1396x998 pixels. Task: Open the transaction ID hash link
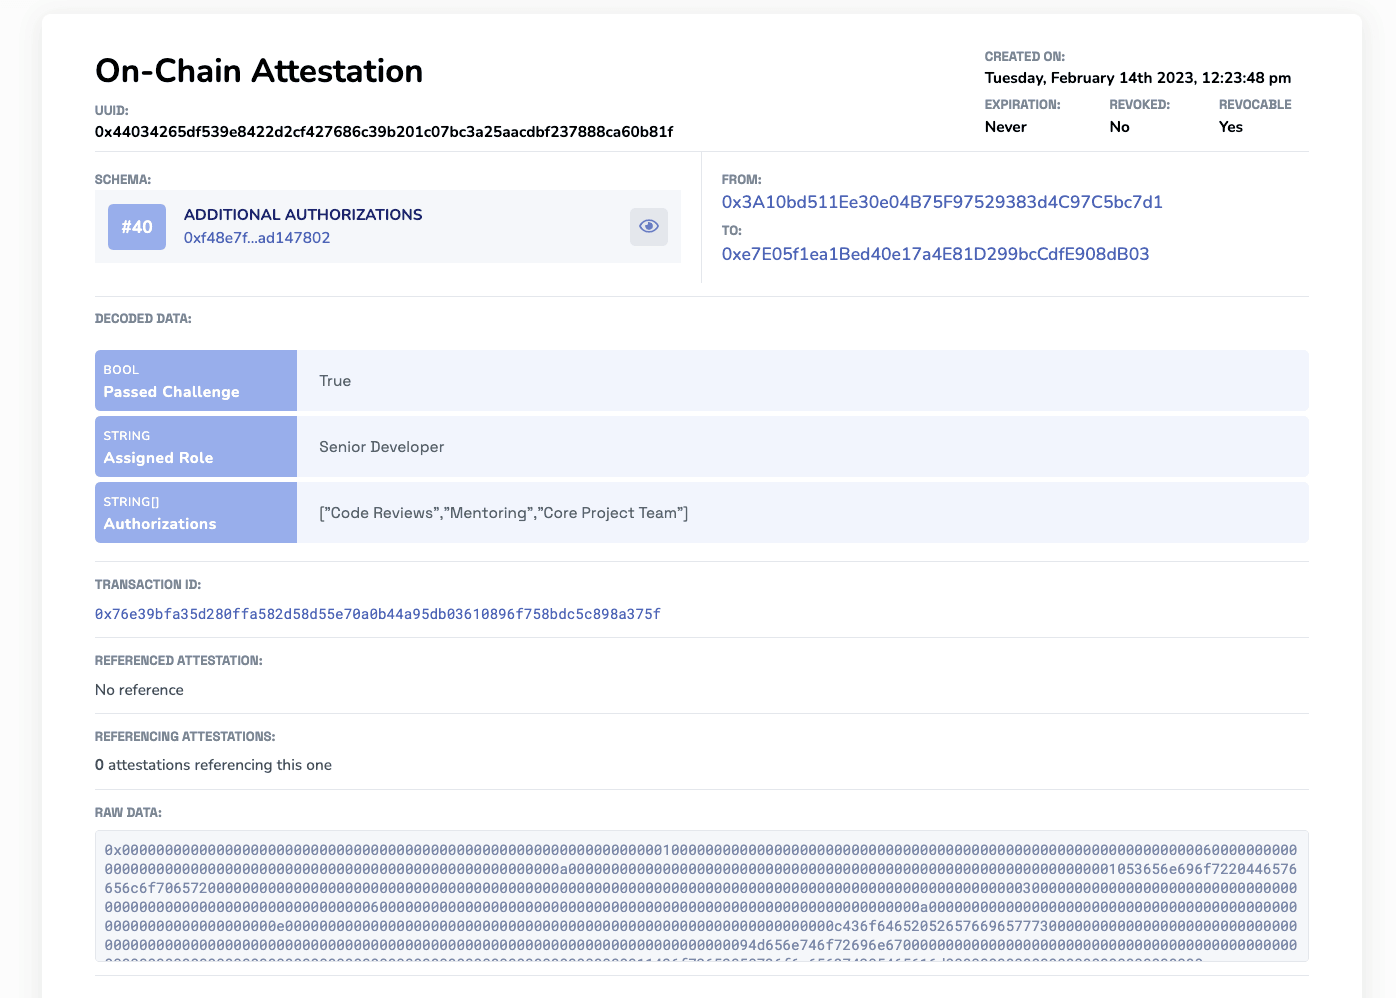tap(378, 614)
